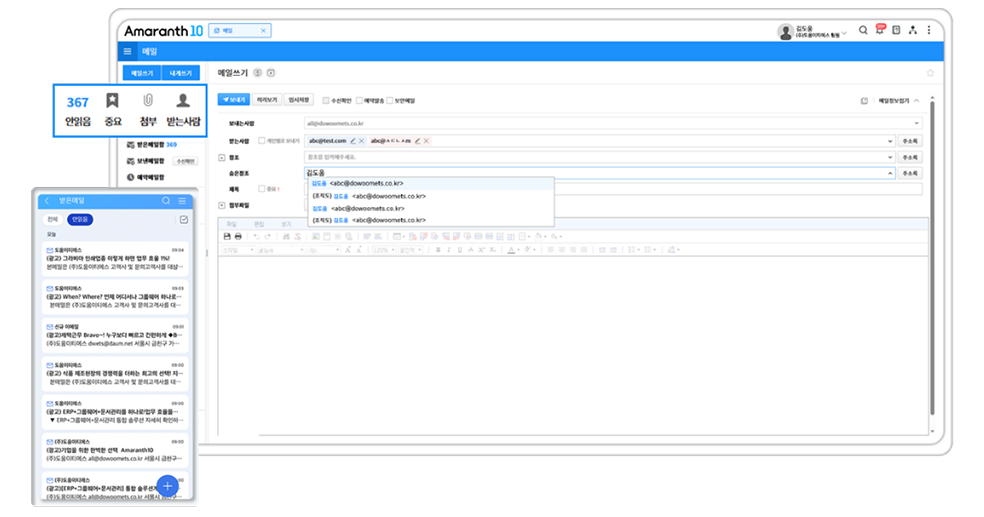Open the 120% zoom dropdown in editor
Viewport: 984px width, 517px height.
tap(383, 250)
